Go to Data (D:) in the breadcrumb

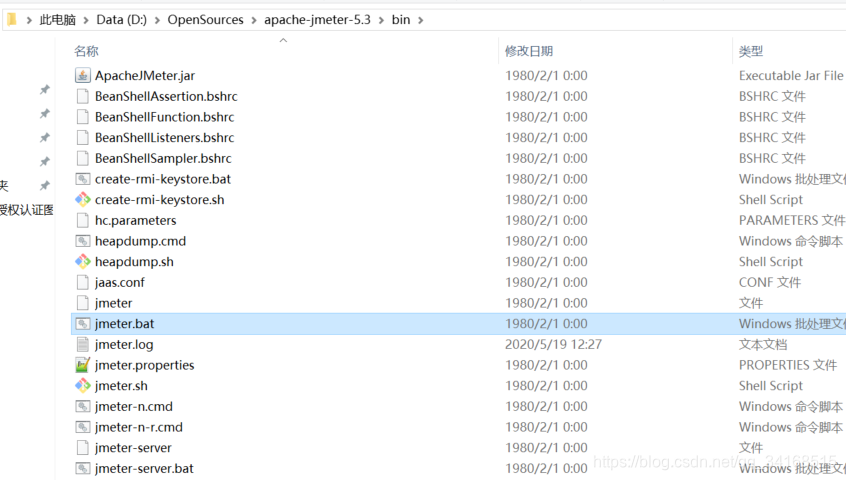121,20
